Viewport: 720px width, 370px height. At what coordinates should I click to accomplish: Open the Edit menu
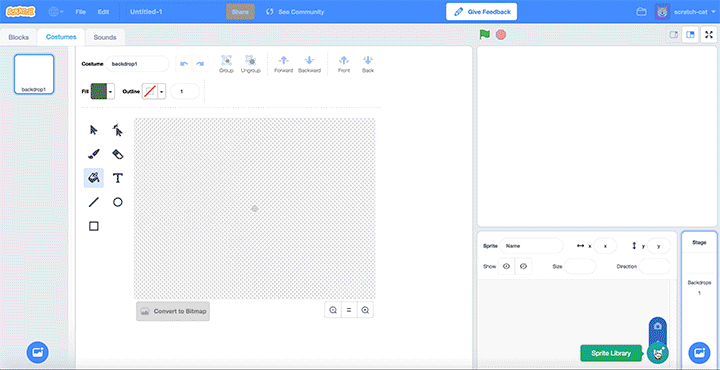point(103,12)
